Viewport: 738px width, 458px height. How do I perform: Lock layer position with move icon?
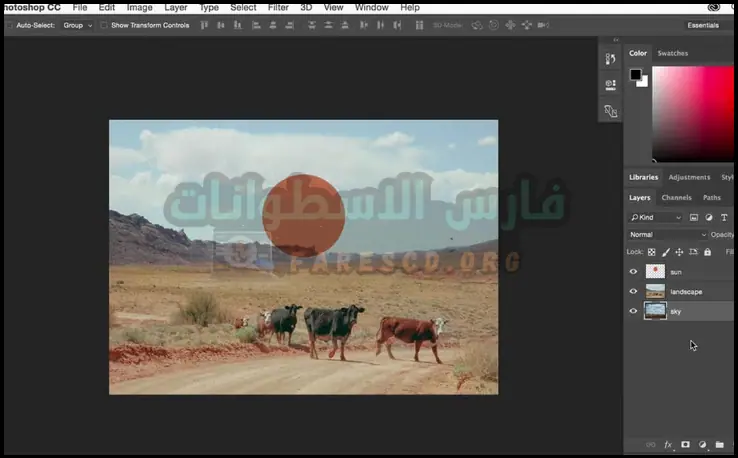click(679, 252)
